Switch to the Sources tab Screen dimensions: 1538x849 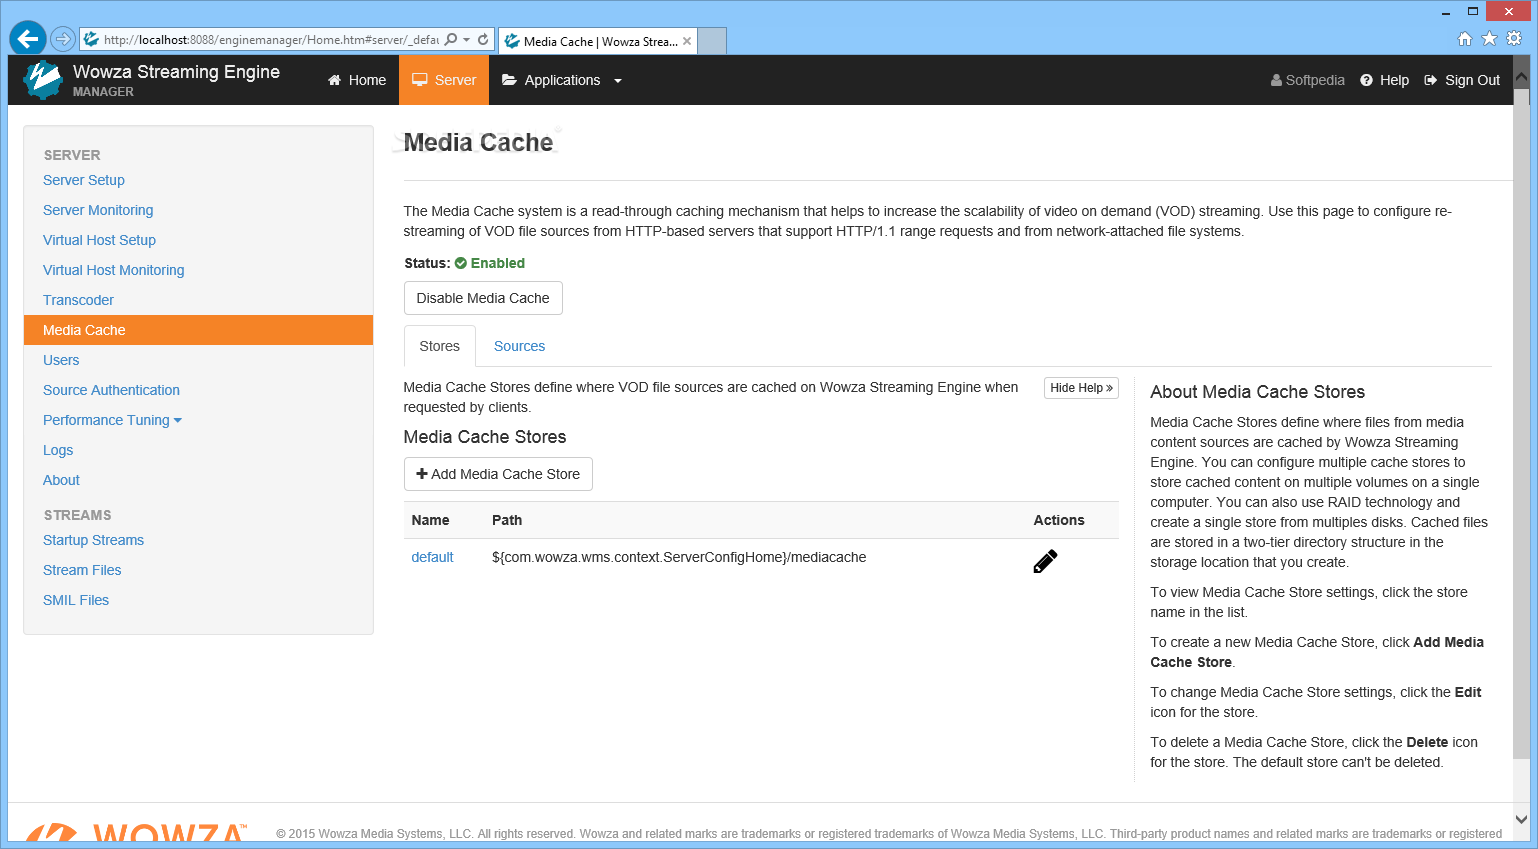pos(519,346)
